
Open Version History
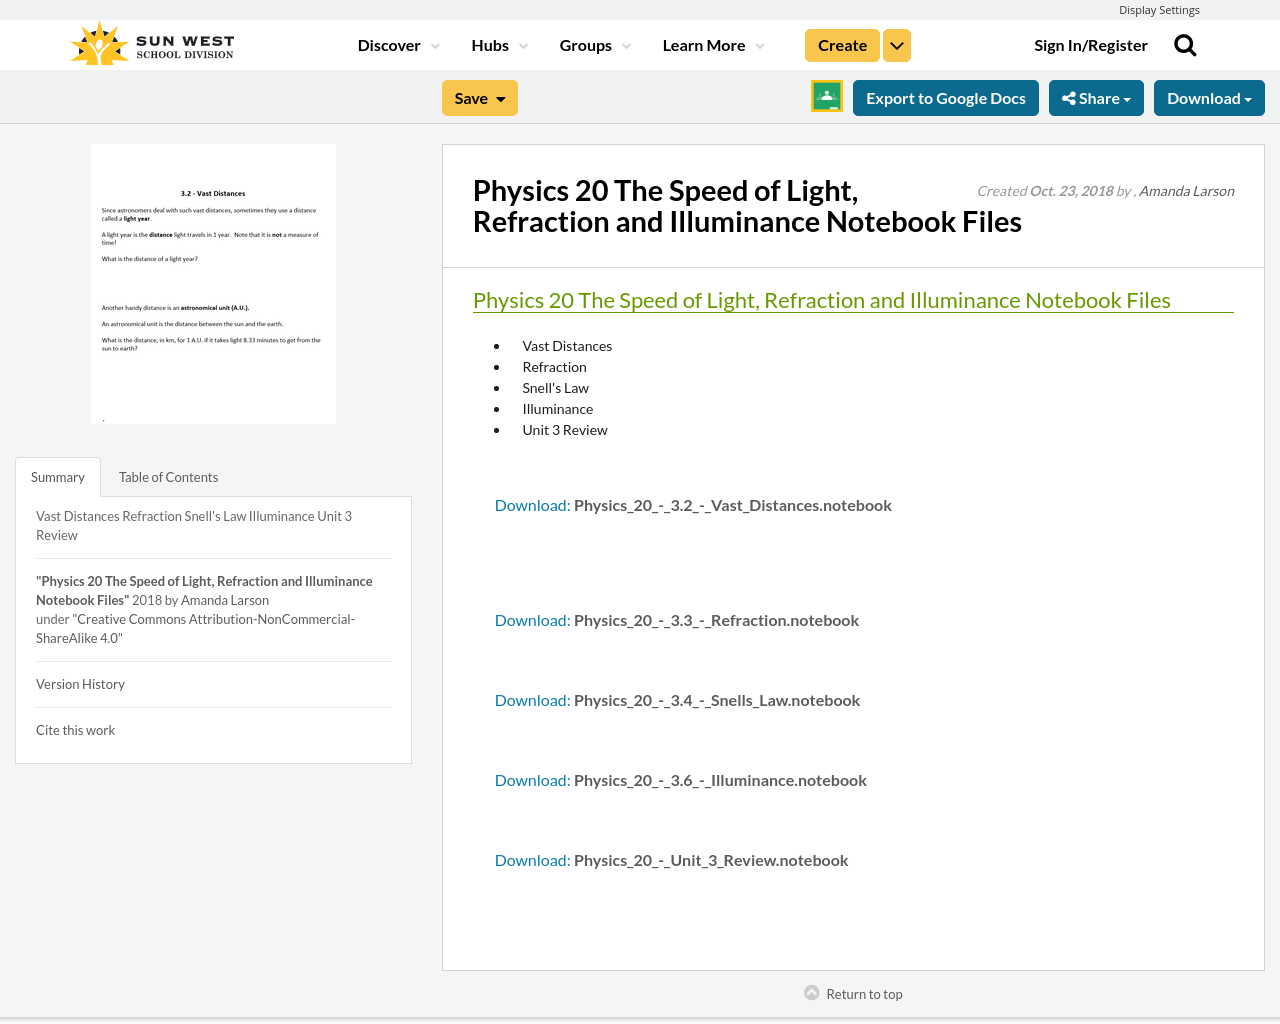80,684
